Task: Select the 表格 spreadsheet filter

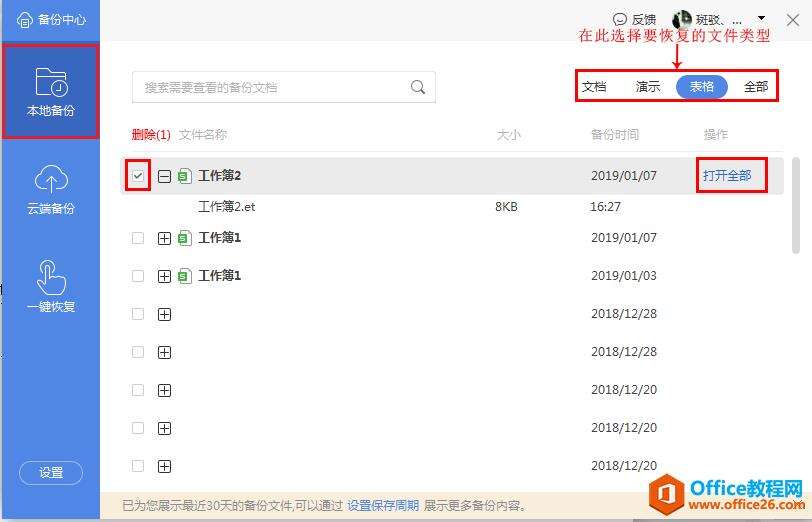Action: pos(702,86)
